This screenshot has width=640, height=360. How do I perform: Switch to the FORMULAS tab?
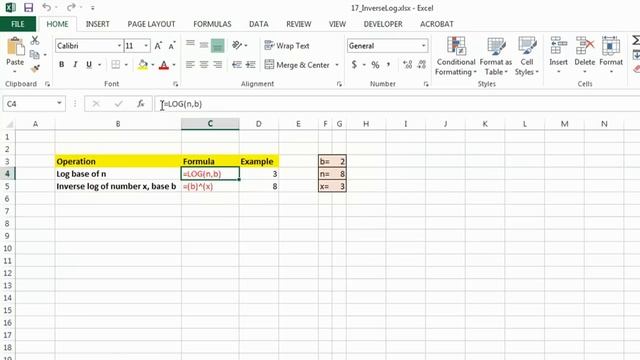[212, 24]
